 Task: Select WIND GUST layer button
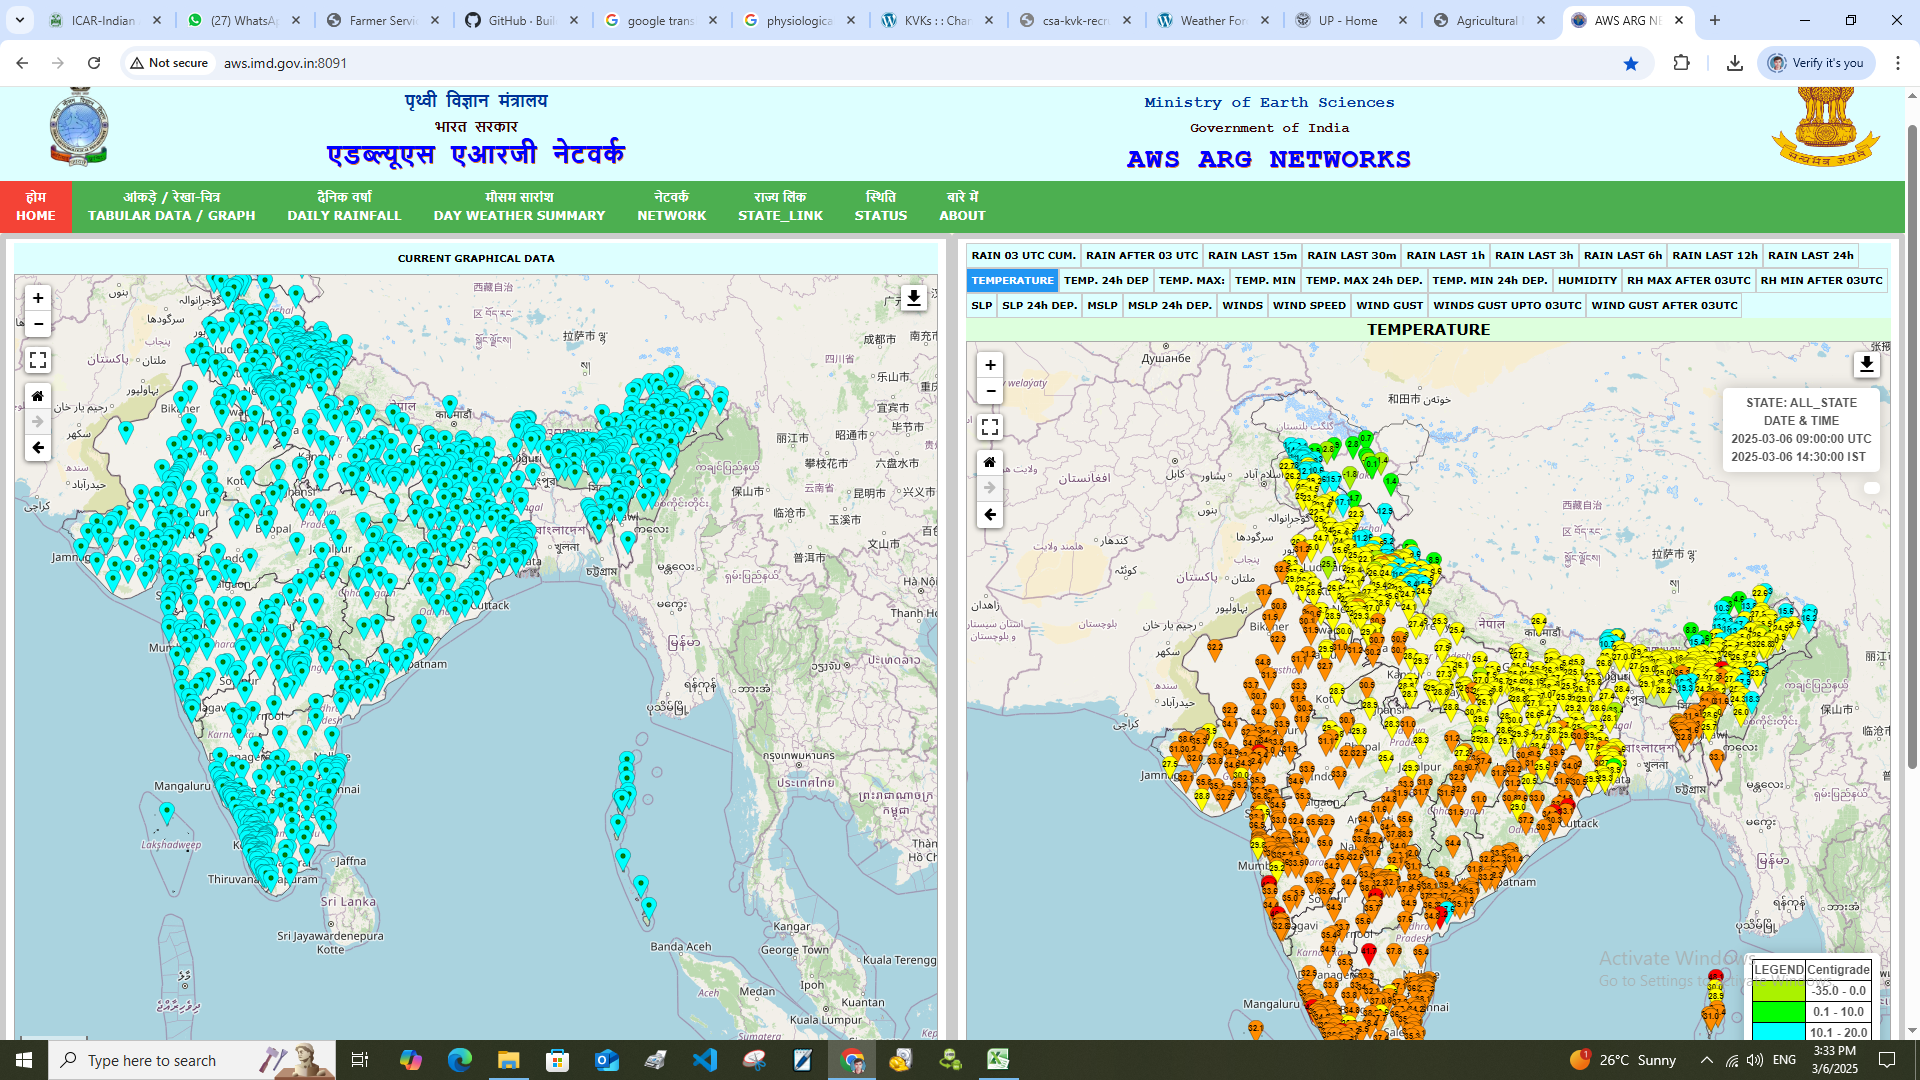point(1390,306)
